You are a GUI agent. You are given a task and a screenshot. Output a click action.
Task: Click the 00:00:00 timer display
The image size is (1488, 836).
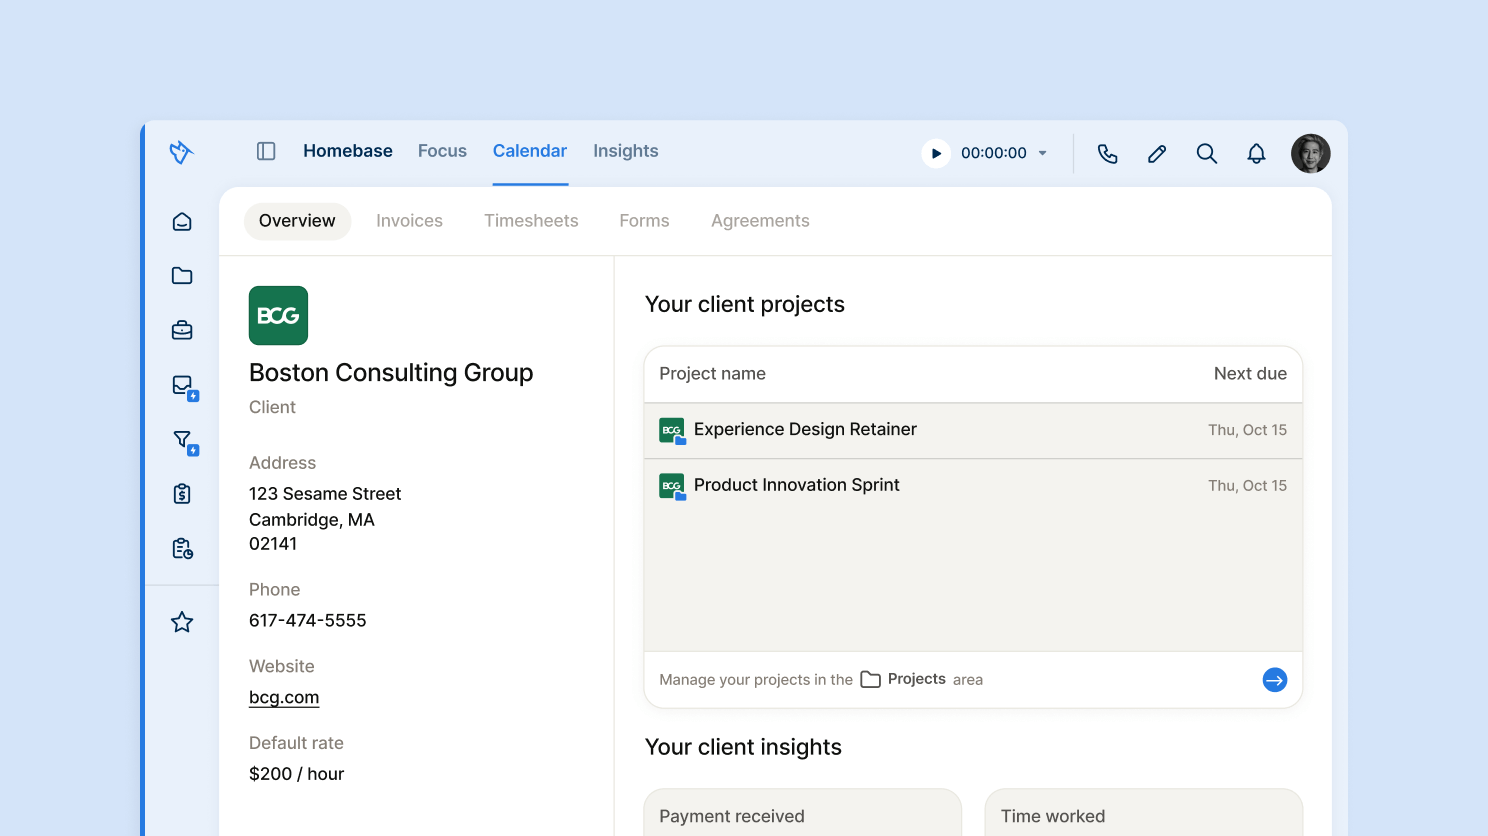pyautogui.click(x=993, y=153)
